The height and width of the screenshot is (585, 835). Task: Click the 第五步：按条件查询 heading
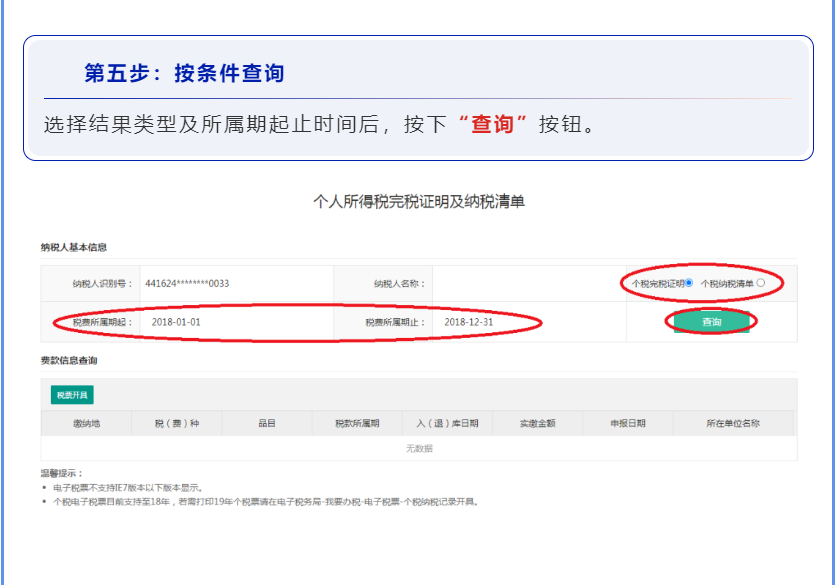pyautogui.click(x=185, y=74)
